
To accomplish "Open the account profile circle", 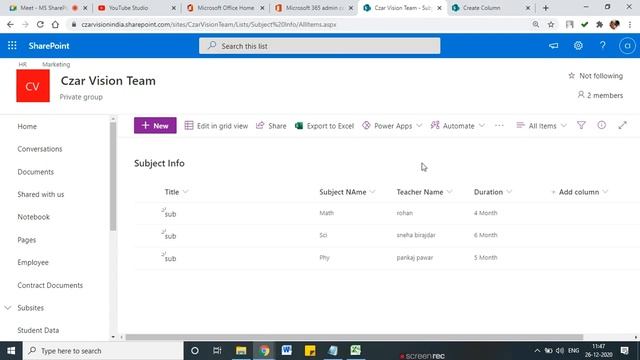I will [627, 46].
